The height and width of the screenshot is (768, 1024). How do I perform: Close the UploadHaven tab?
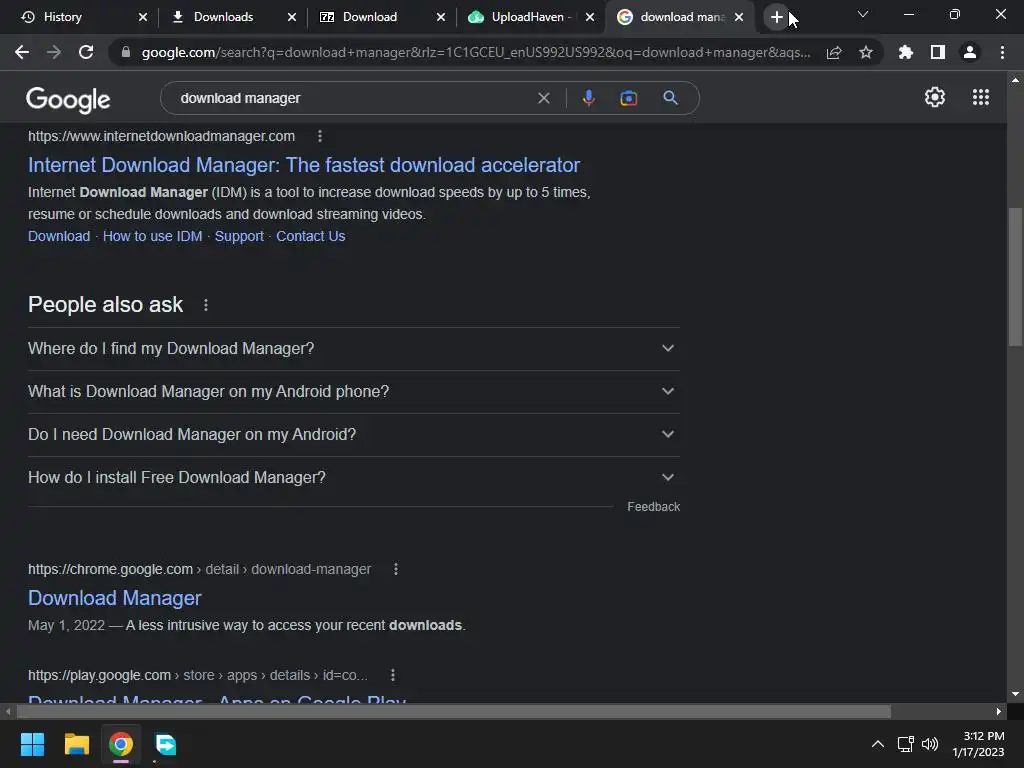pos(590,17)
